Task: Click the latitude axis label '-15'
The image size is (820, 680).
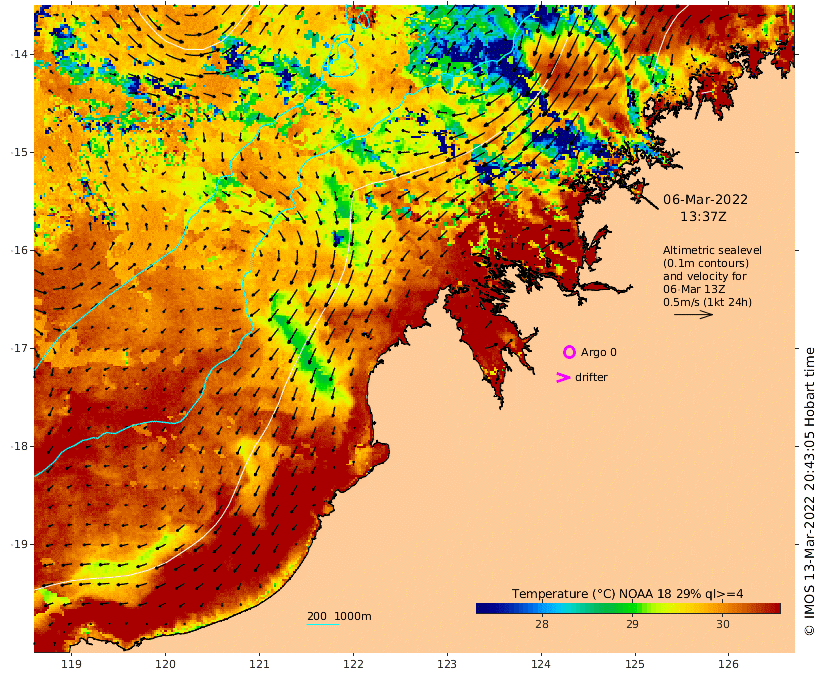Action: [x=19, y=152]
